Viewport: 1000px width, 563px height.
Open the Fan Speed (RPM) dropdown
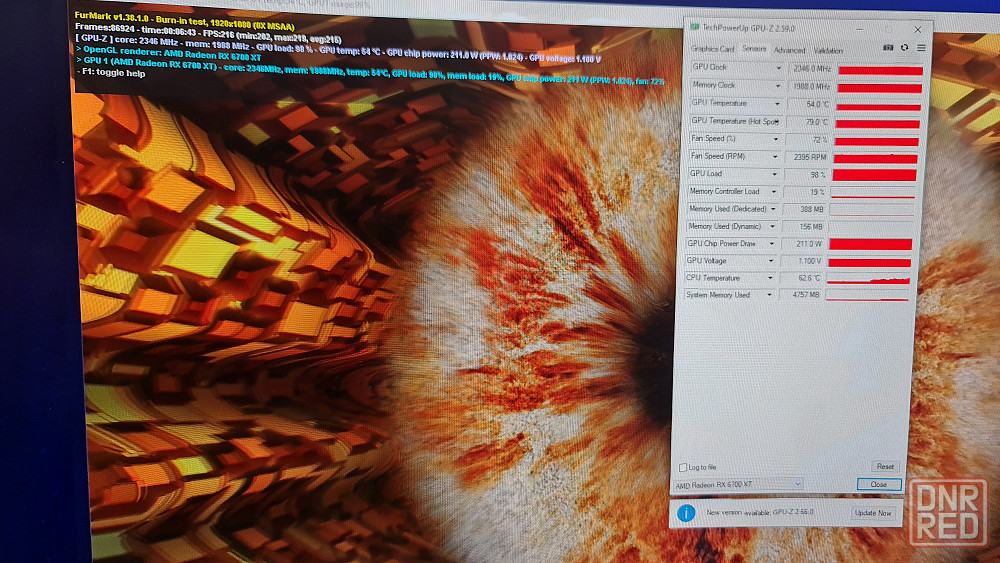point(775,157)
